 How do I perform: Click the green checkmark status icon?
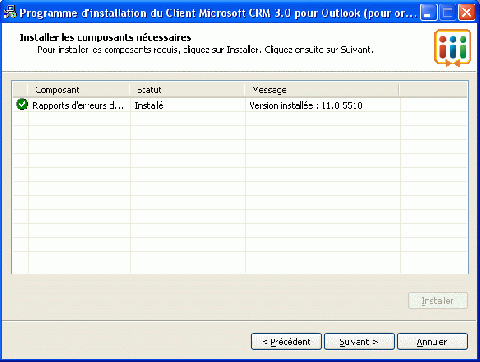tap(22, 105)
